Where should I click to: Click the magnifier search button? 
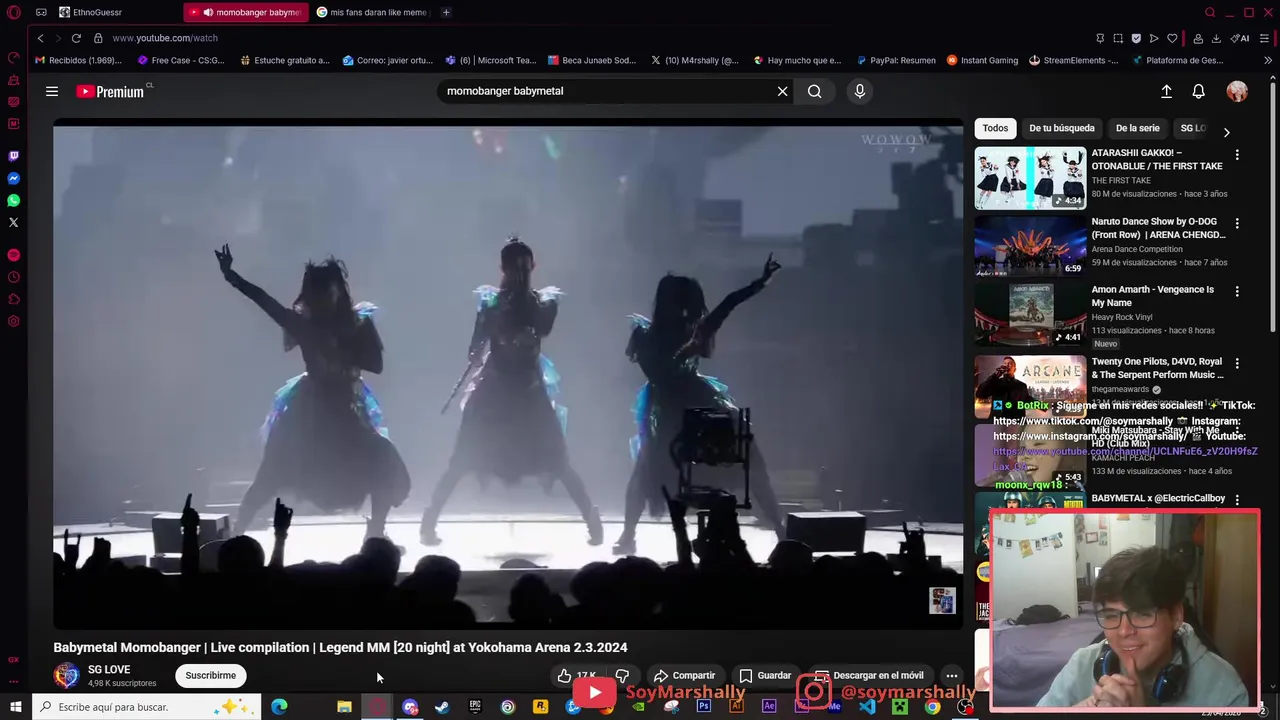[x=815, y=91]
